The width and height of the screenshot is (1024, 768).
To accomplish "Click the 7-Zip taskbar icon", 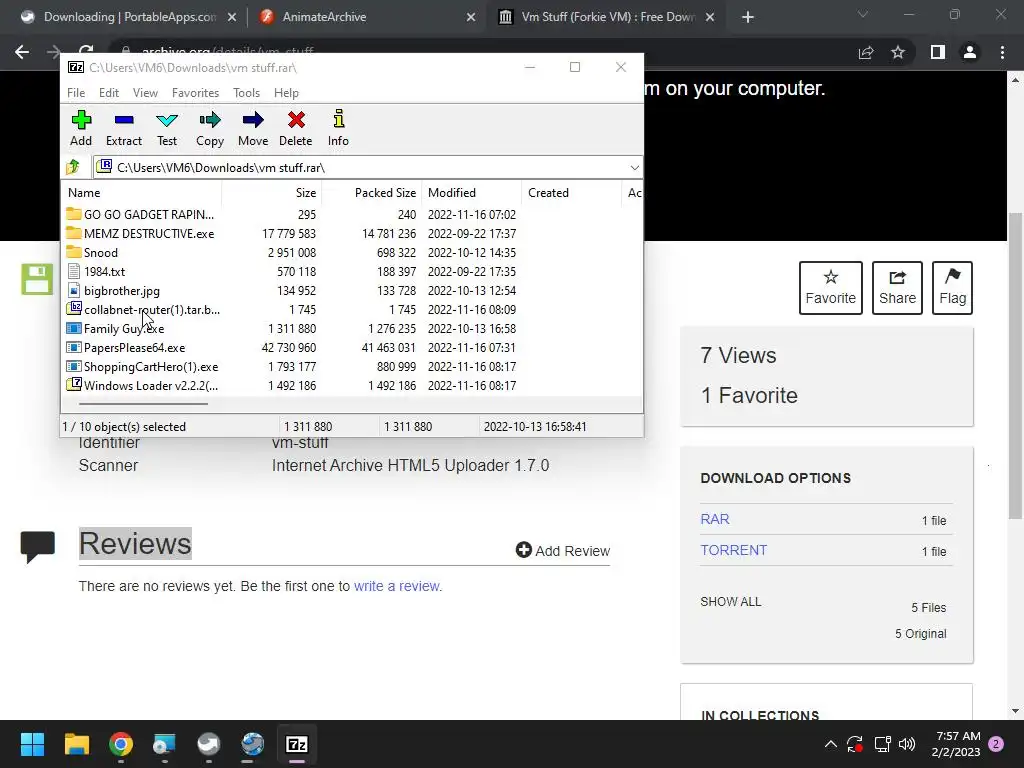I will coord(296,744).
